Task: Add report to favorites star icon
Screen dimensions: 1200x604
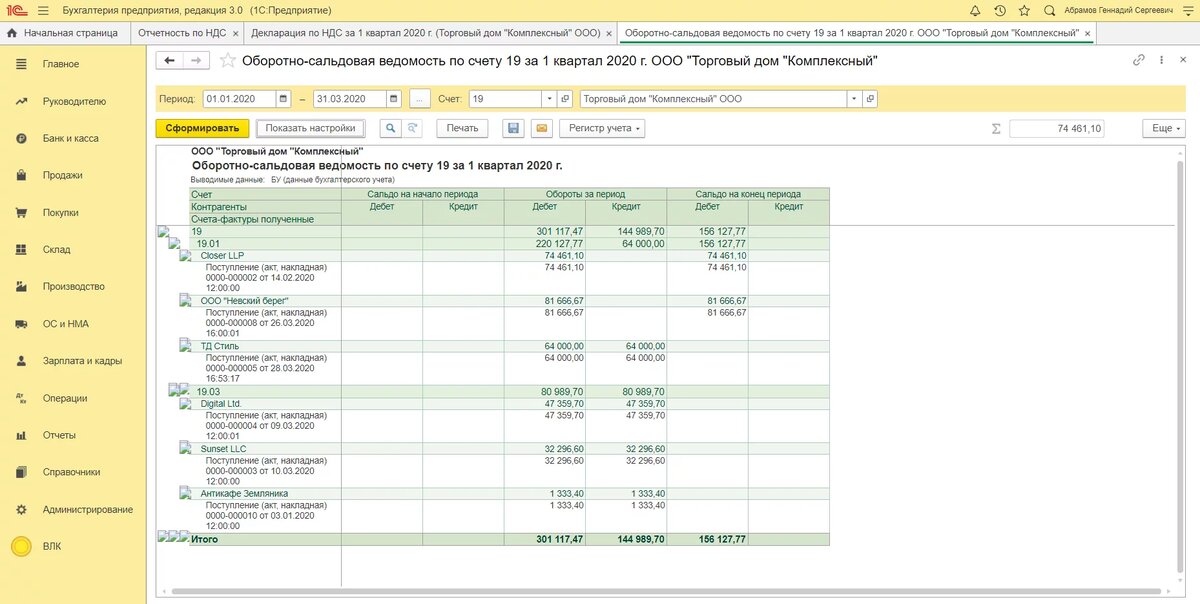Action: point(228,61)
